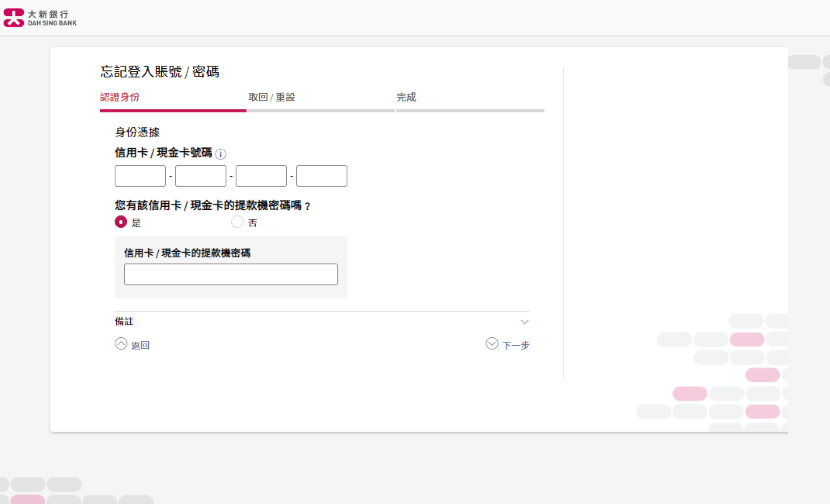Image resolution: width=830 pixels, height=504 pixels.
Task: Focus the fourth card number field
Action: tap(321, 176)
